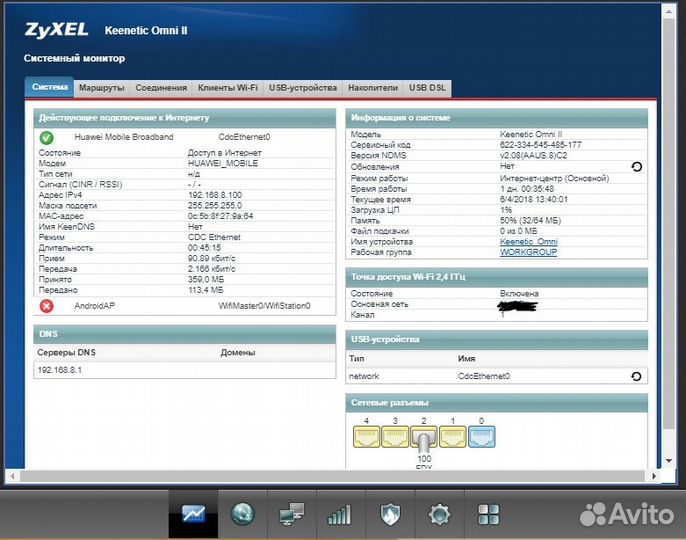
Task: Open System Monitor chart icon in bottom bar
Action: pos(193,515)
